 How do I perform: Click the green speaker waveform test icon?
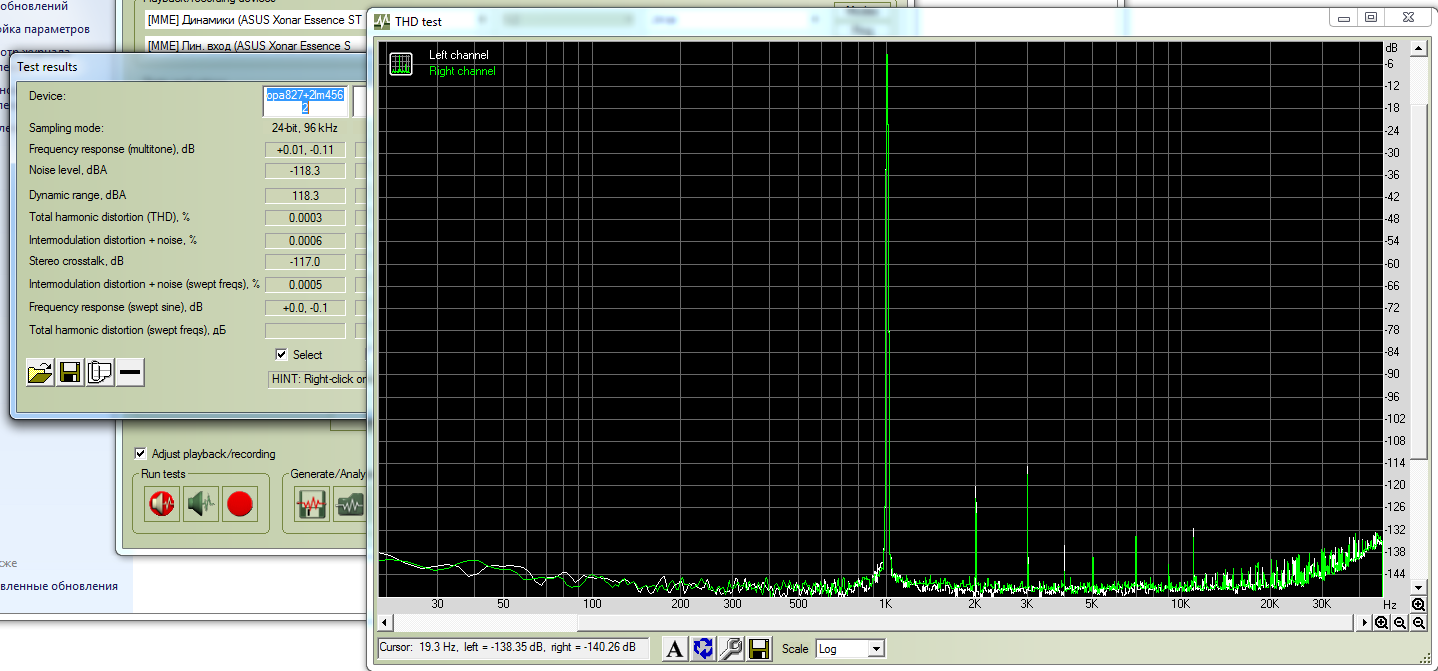(x=201, y=504)
